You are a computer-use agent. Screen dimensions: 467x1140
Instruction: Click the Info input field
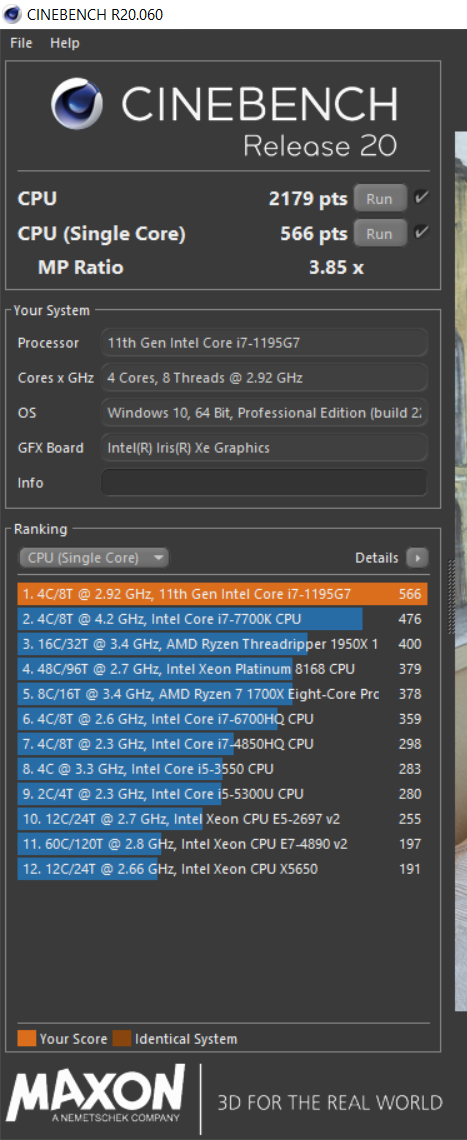(x=263, y=483)
